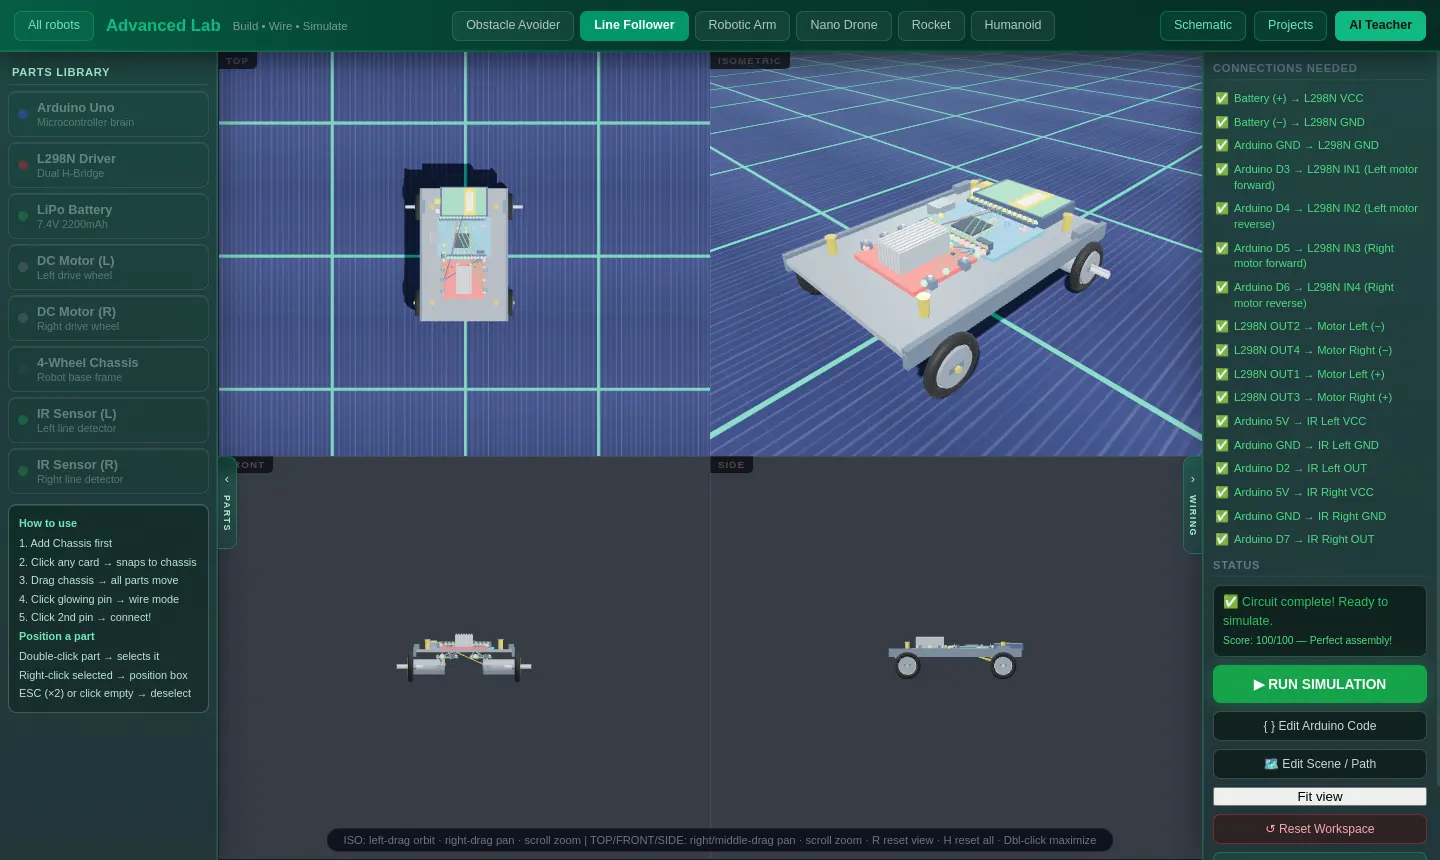The image size is (1440, 860).
Task: Open the Nano Drone tab
Action: (844, 25)
